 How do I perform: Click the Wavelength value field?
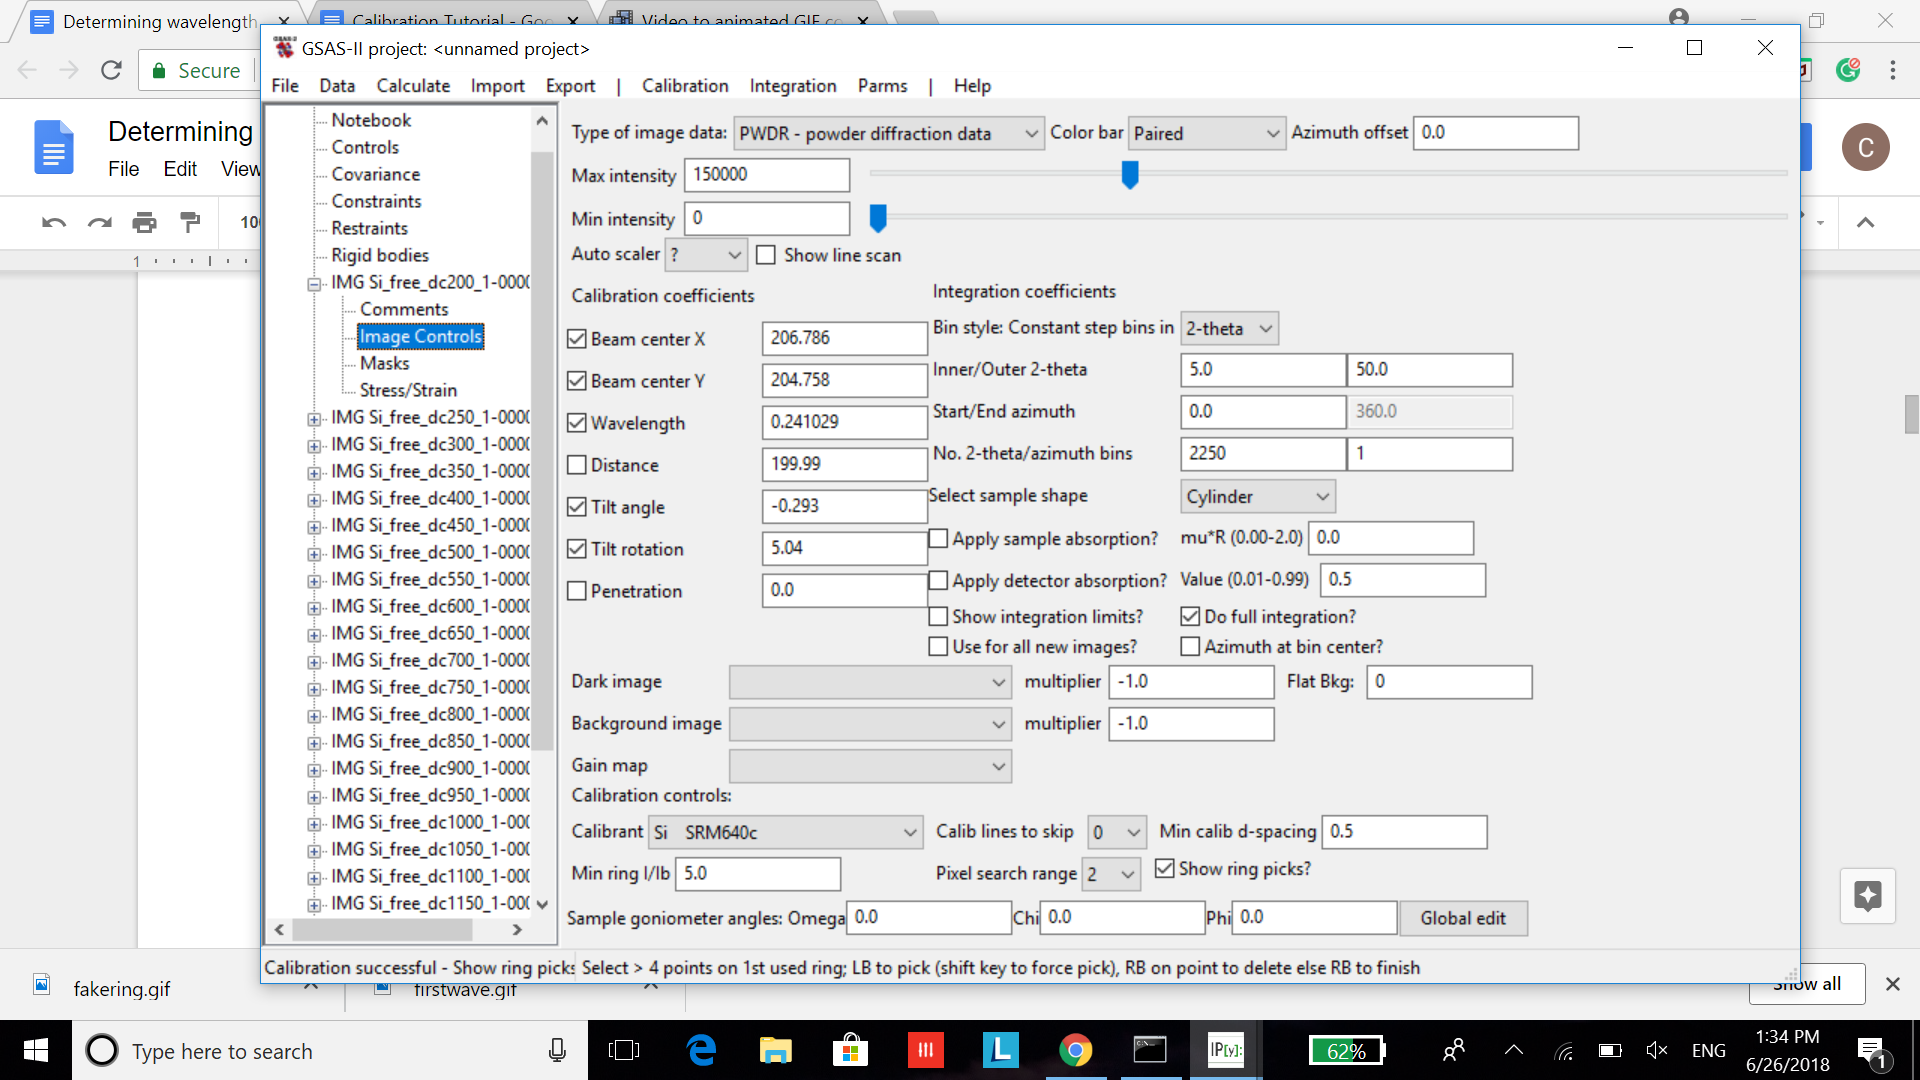click(844, 422)
